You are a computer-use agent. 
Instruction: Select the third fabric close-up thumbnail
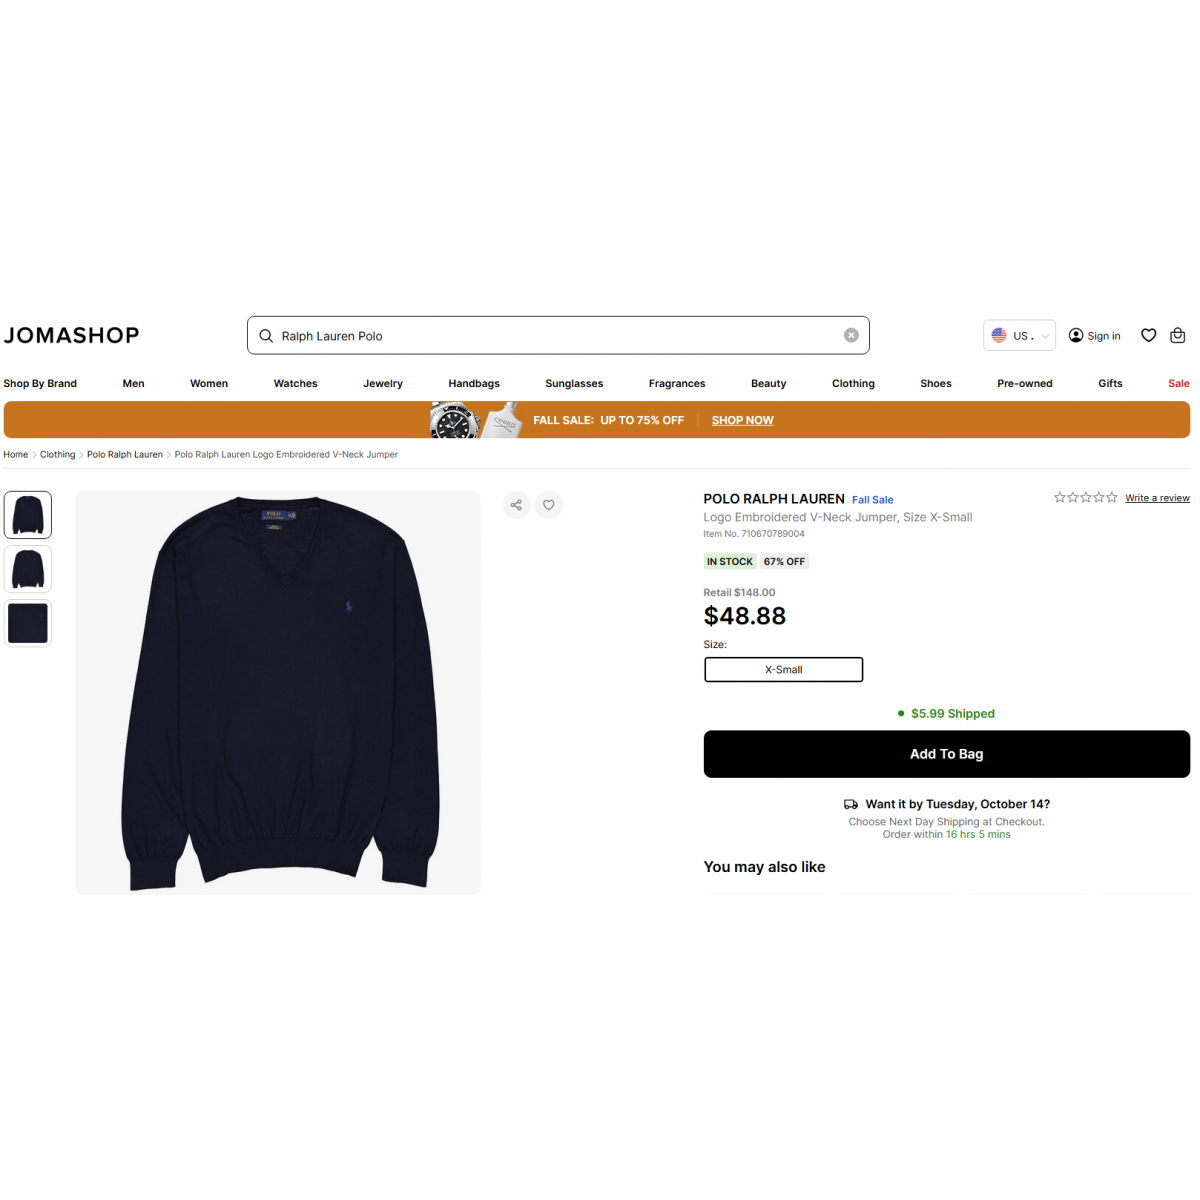coord(28,623)
